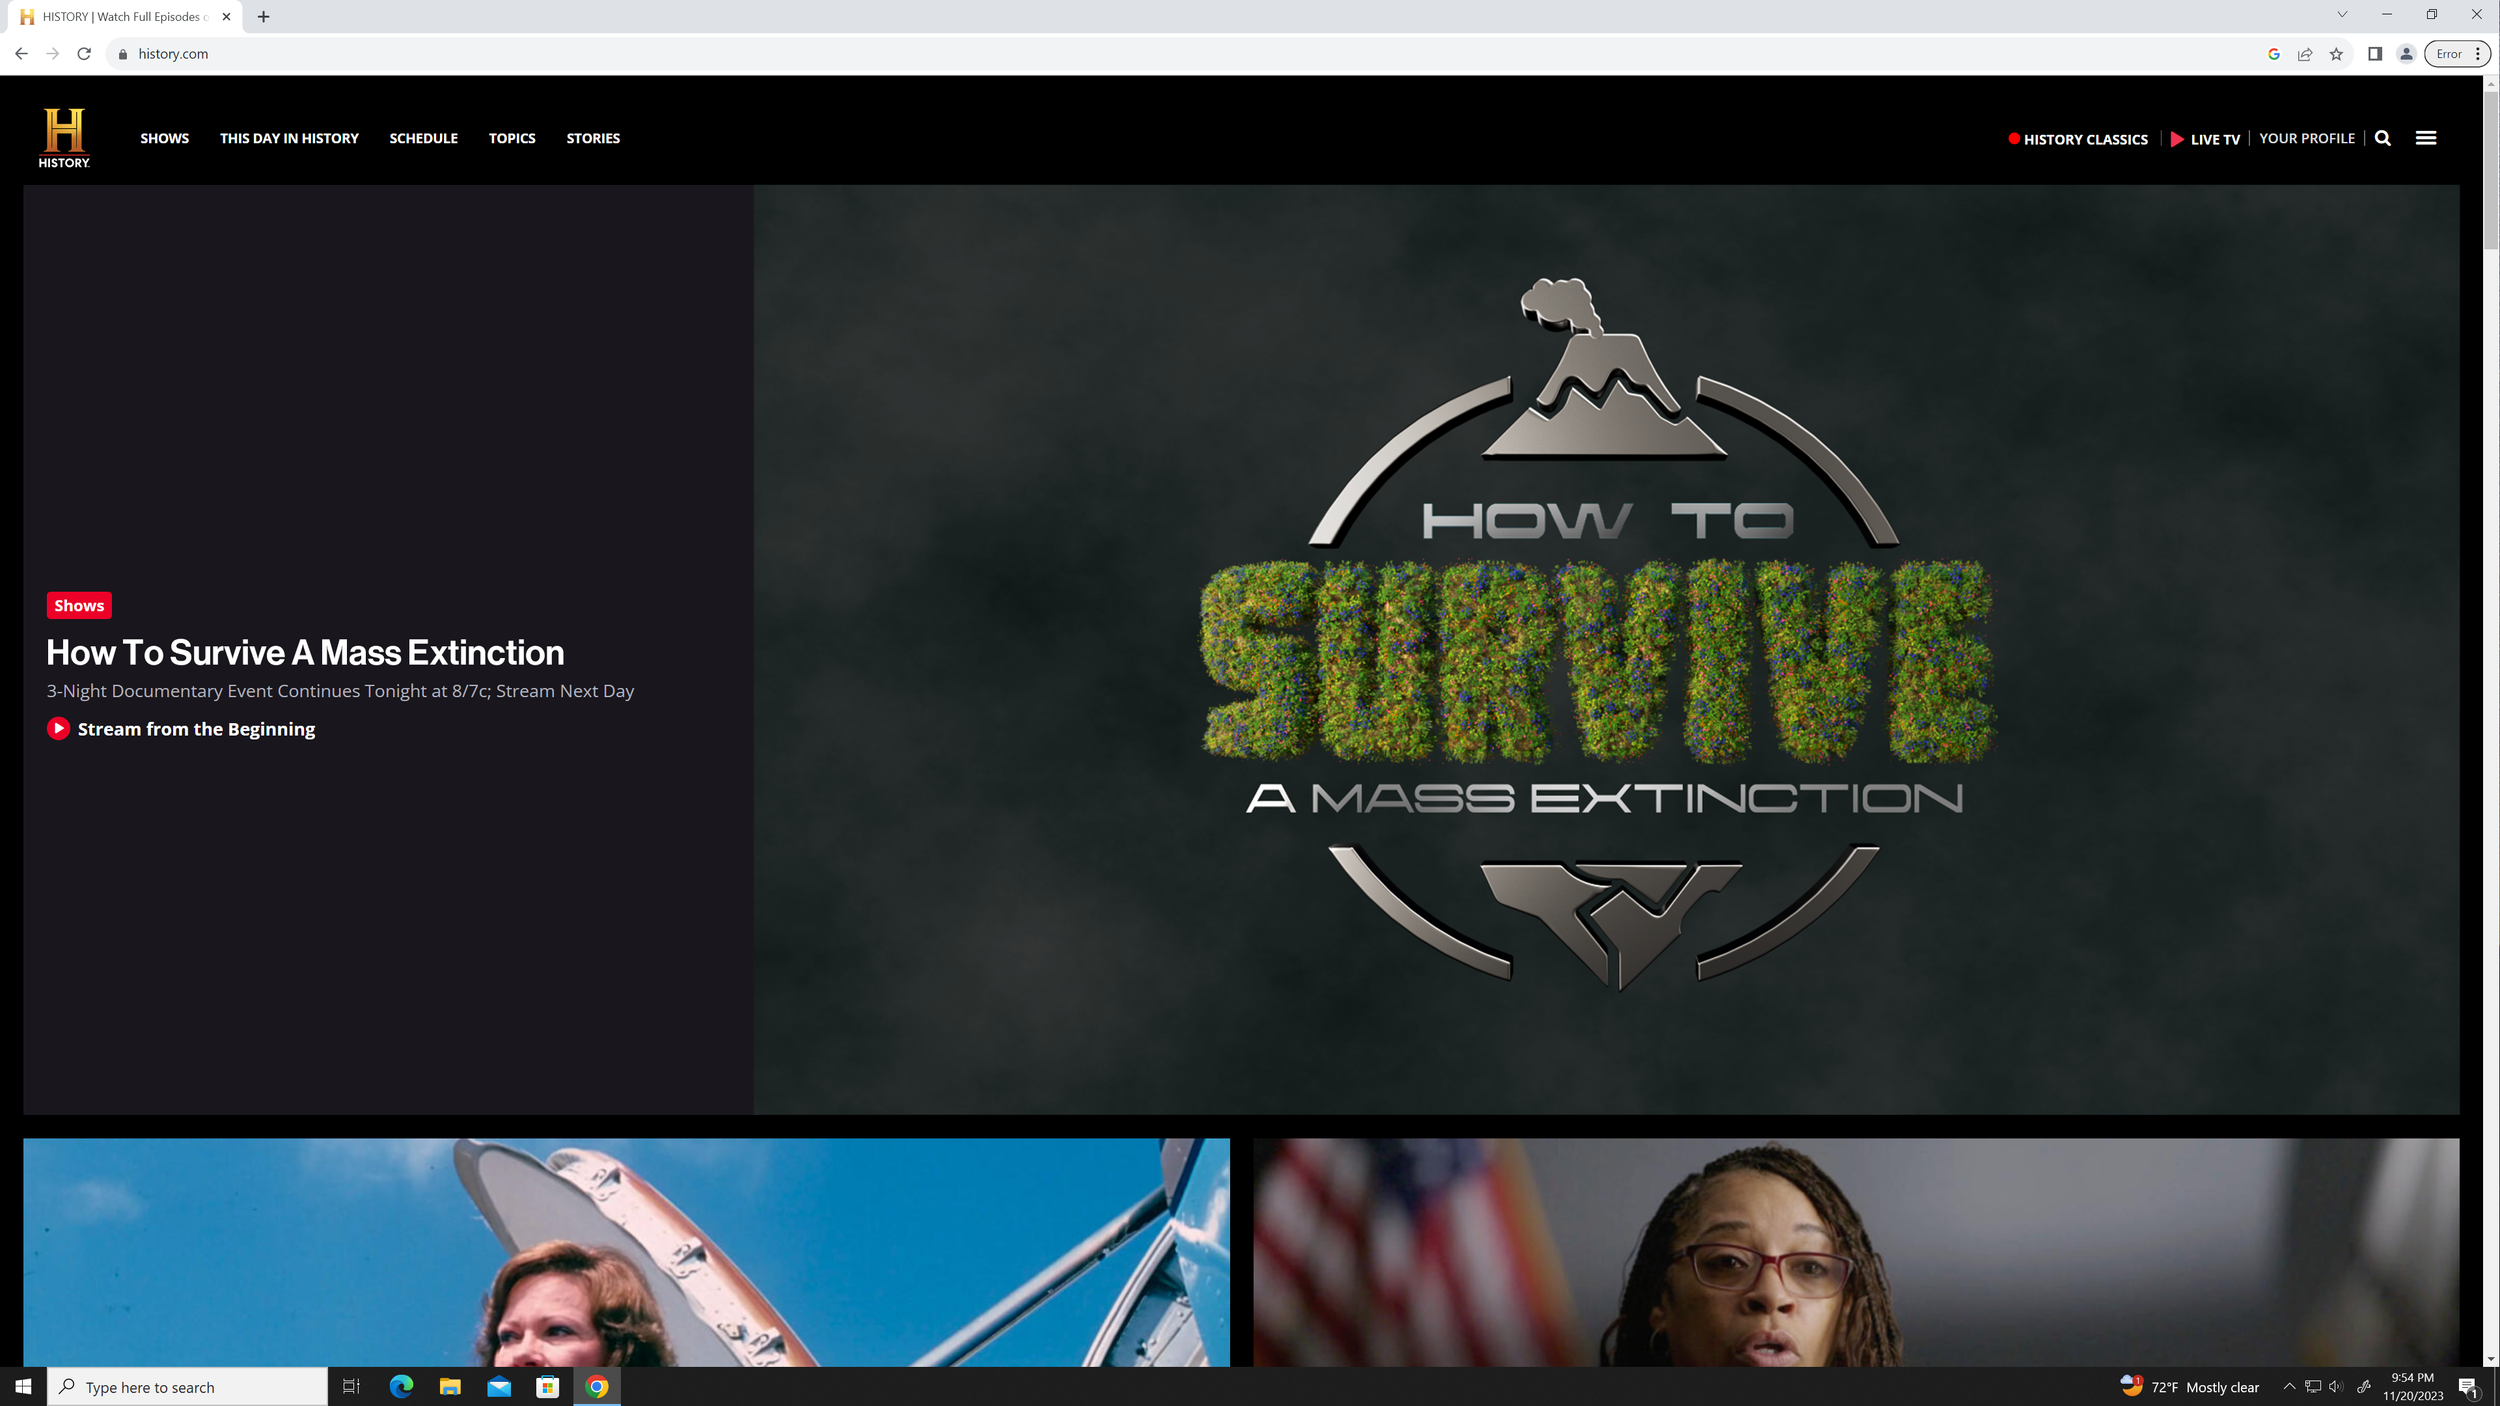Image resolution: width=2500 pixels, height=1406 pixels.
Task: Click the Chrome profile avatar icon
Action: (x=2406, y=54)
